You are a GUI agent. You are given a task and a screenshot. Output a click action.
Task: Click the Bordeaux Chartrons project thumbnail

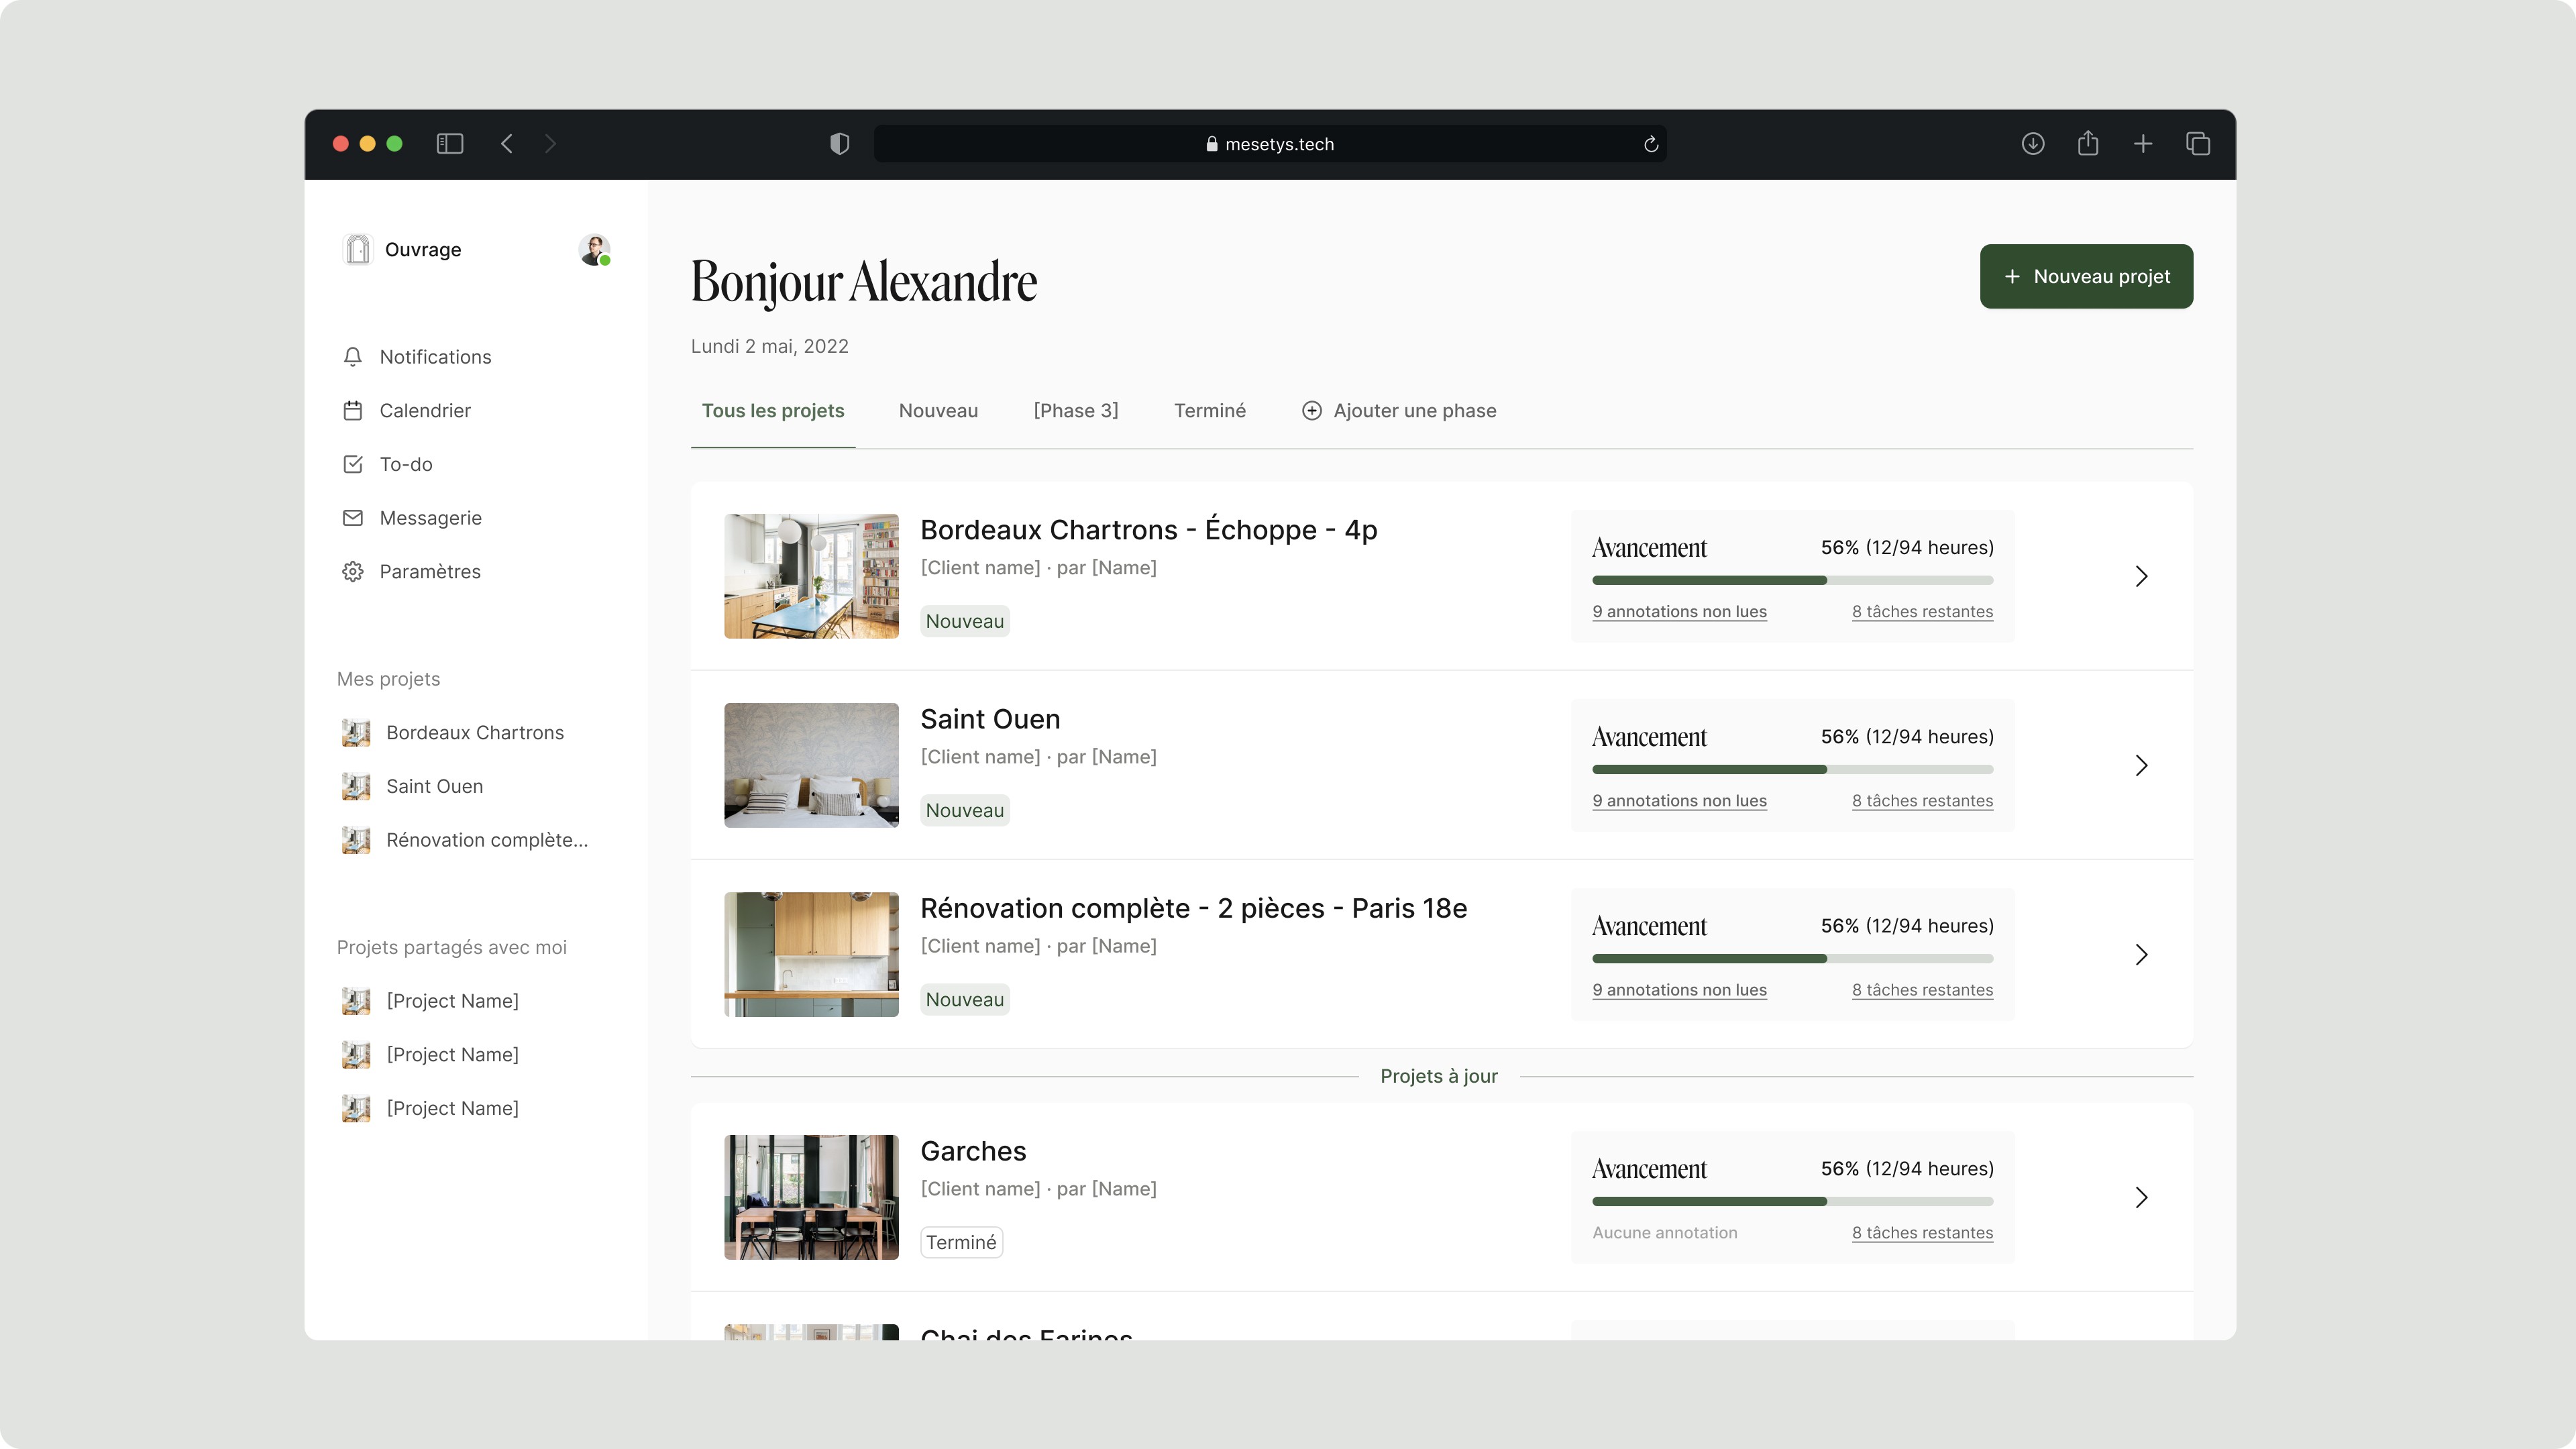pyautogui.click(x=811, y=576)
